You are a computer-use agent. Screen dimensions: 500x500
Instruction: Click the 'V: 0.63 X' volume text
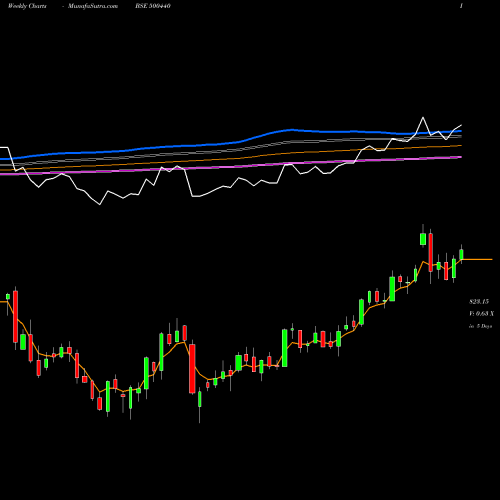(x=481, y=314)
